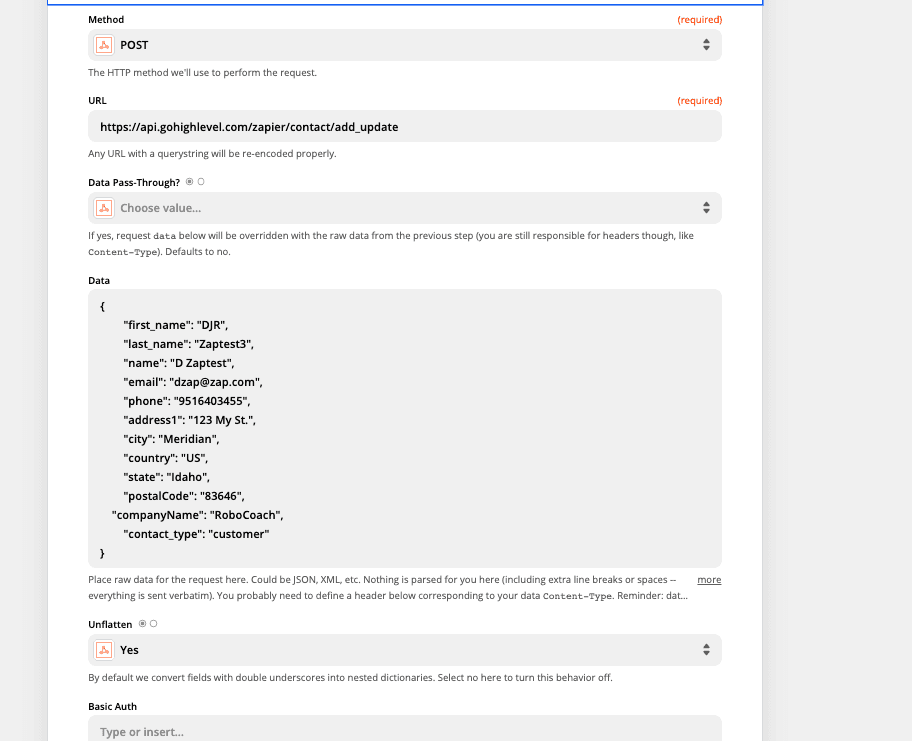The image size is (912, 741).
Task: Click the "Choose value..." placeholder text
Action: pyautogui.click(x=161, y=208)
